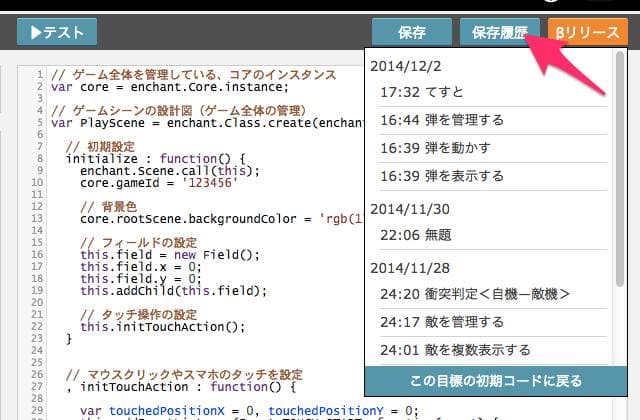This screenshot has height=420, width=640.
Task: Click the var core = enchant.Core.instance line
Action: click(x=150, y=87)
